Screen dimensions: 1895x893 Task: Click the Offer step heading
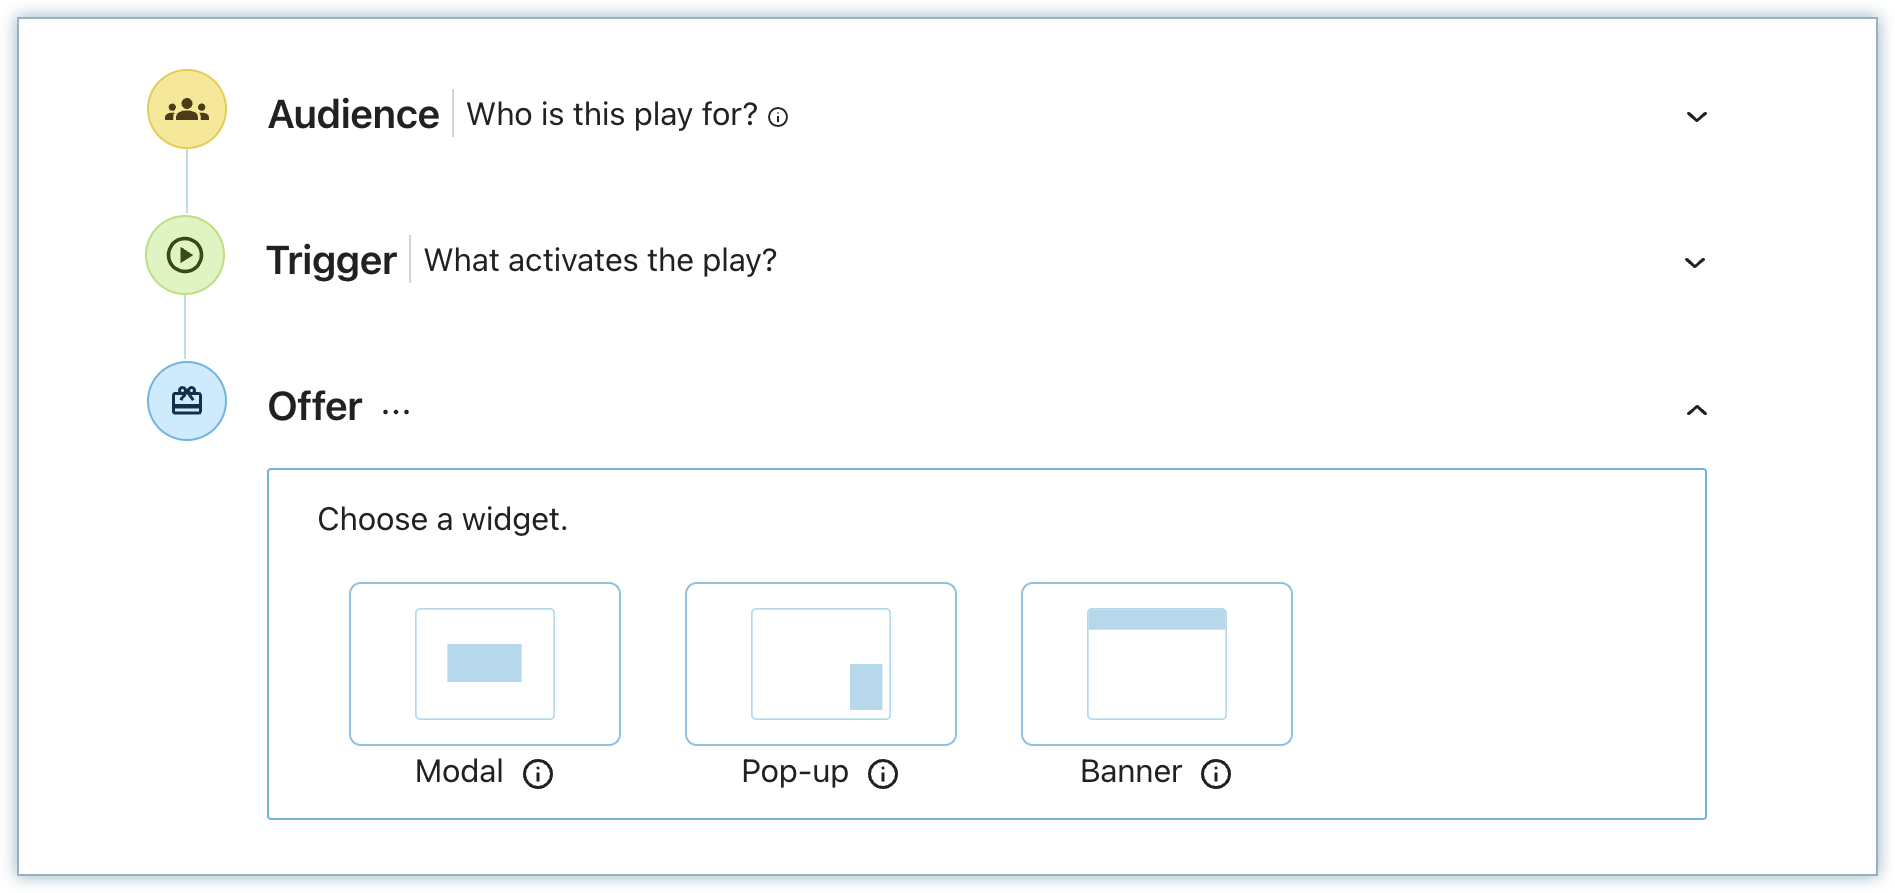(315, 406)
